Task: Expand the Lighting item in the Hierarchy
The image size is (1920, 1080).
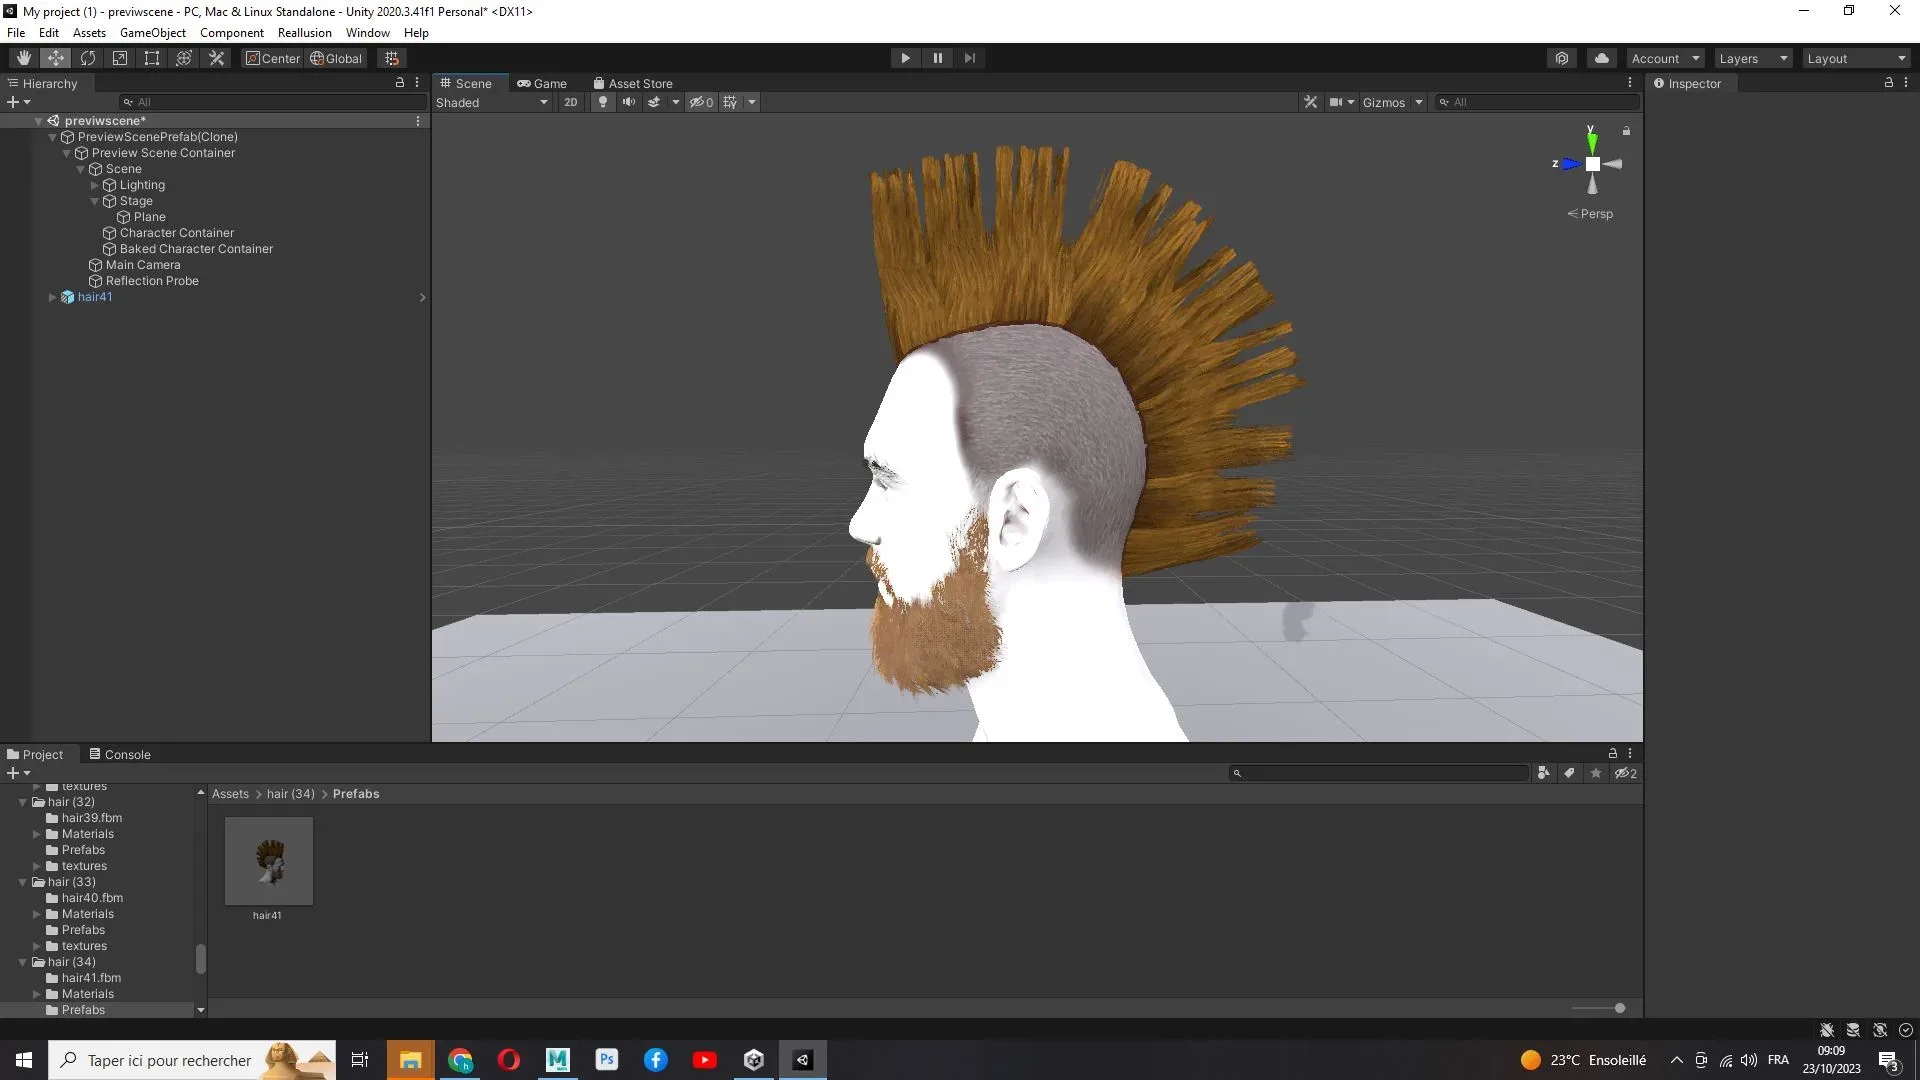Action: coord(95,184)
